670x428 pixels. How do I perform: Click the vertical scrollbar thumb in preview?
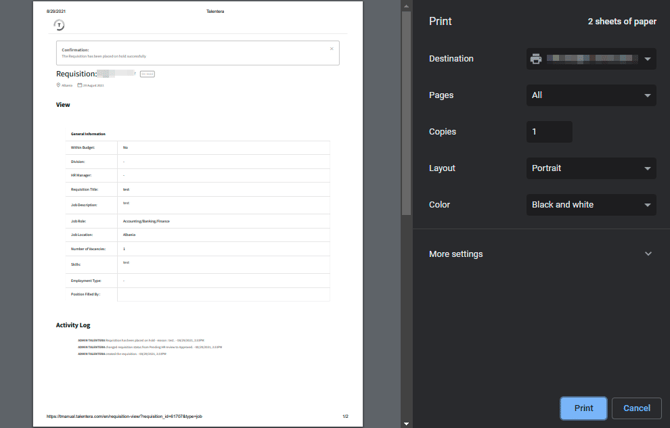406,110
